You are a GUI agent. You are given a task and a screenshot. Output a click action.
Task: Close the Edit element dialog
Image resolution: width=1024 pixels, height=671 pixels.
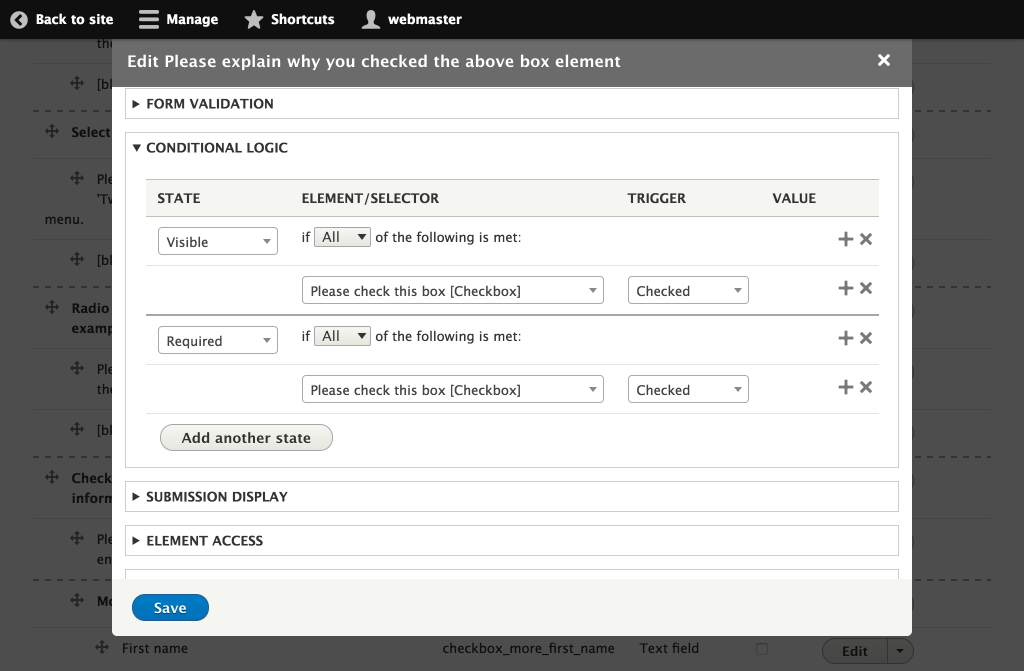coord(884,60)
